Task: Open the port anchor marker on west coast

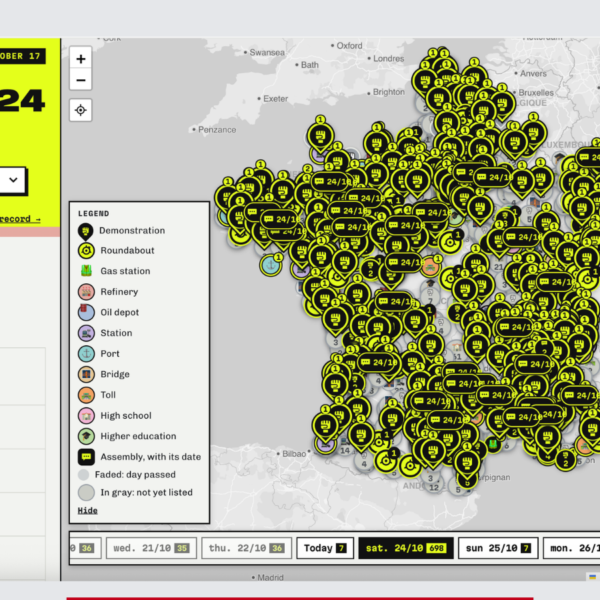Action: 271,264
